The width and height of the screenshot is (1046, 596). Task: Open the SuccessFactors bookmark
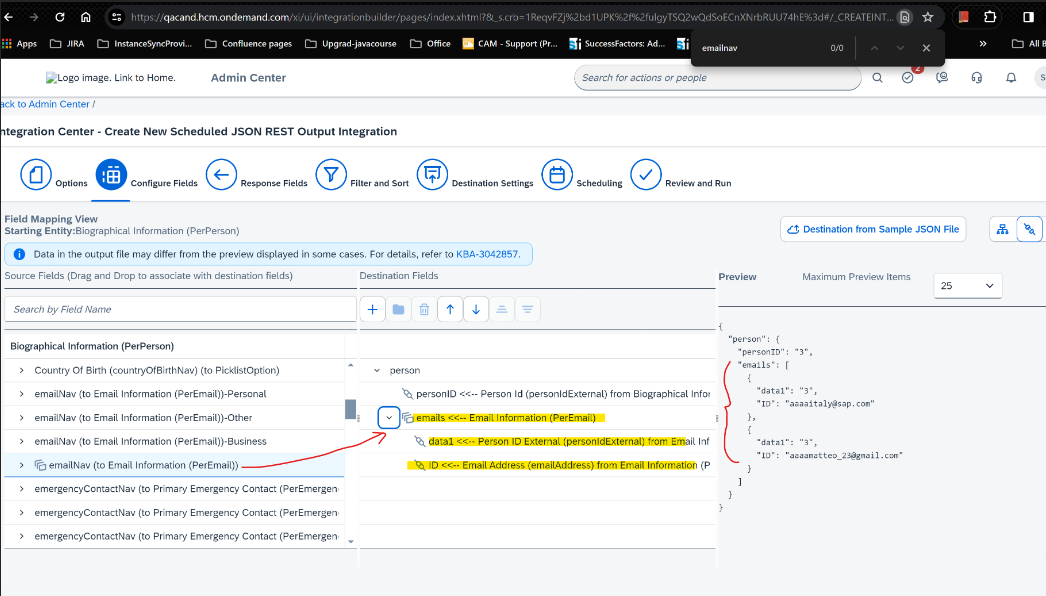[617, 44]
